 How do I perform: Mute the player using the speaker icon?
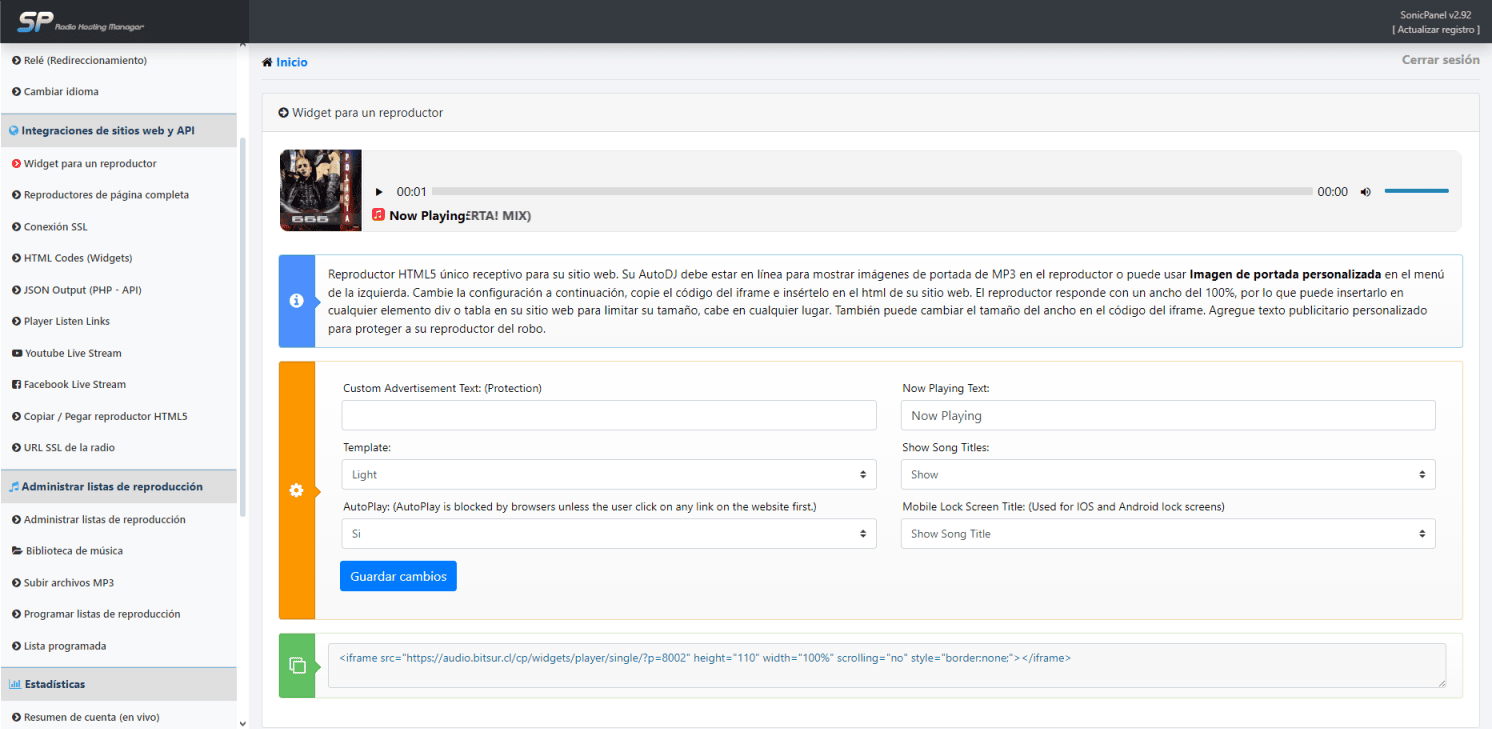[x=1365, y=192]
